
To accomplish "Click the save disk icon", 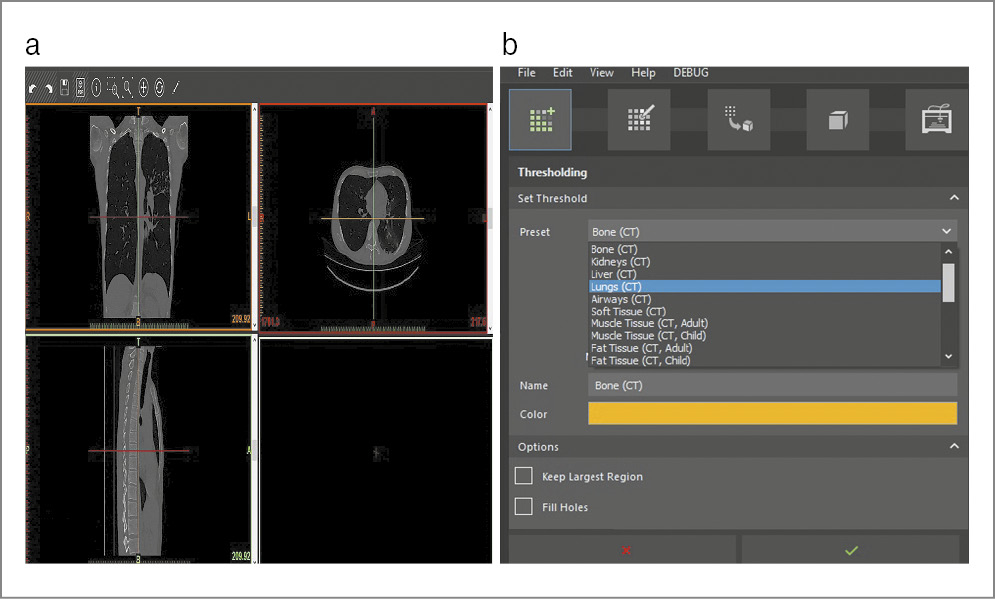I will [x=64, y=87].
